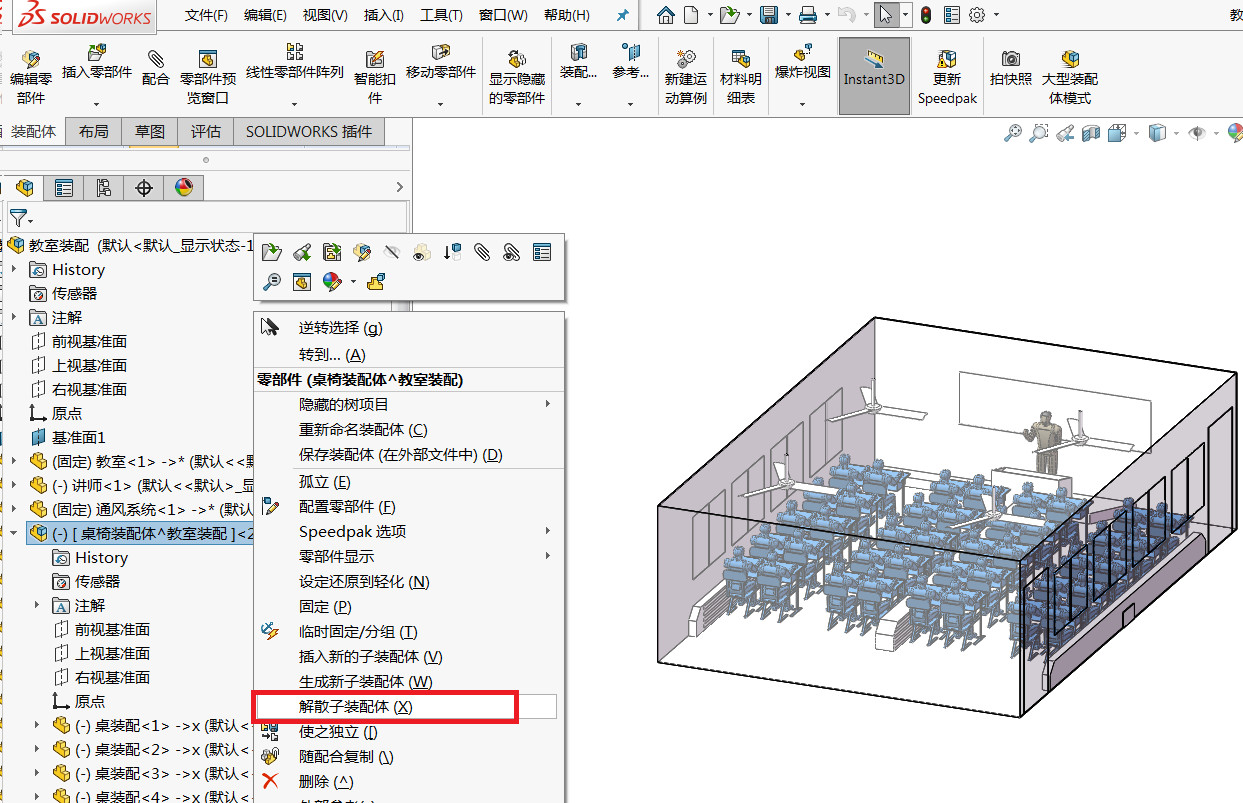Click Zoom to Fit icon in view toolbar

tap(1013, 133)
